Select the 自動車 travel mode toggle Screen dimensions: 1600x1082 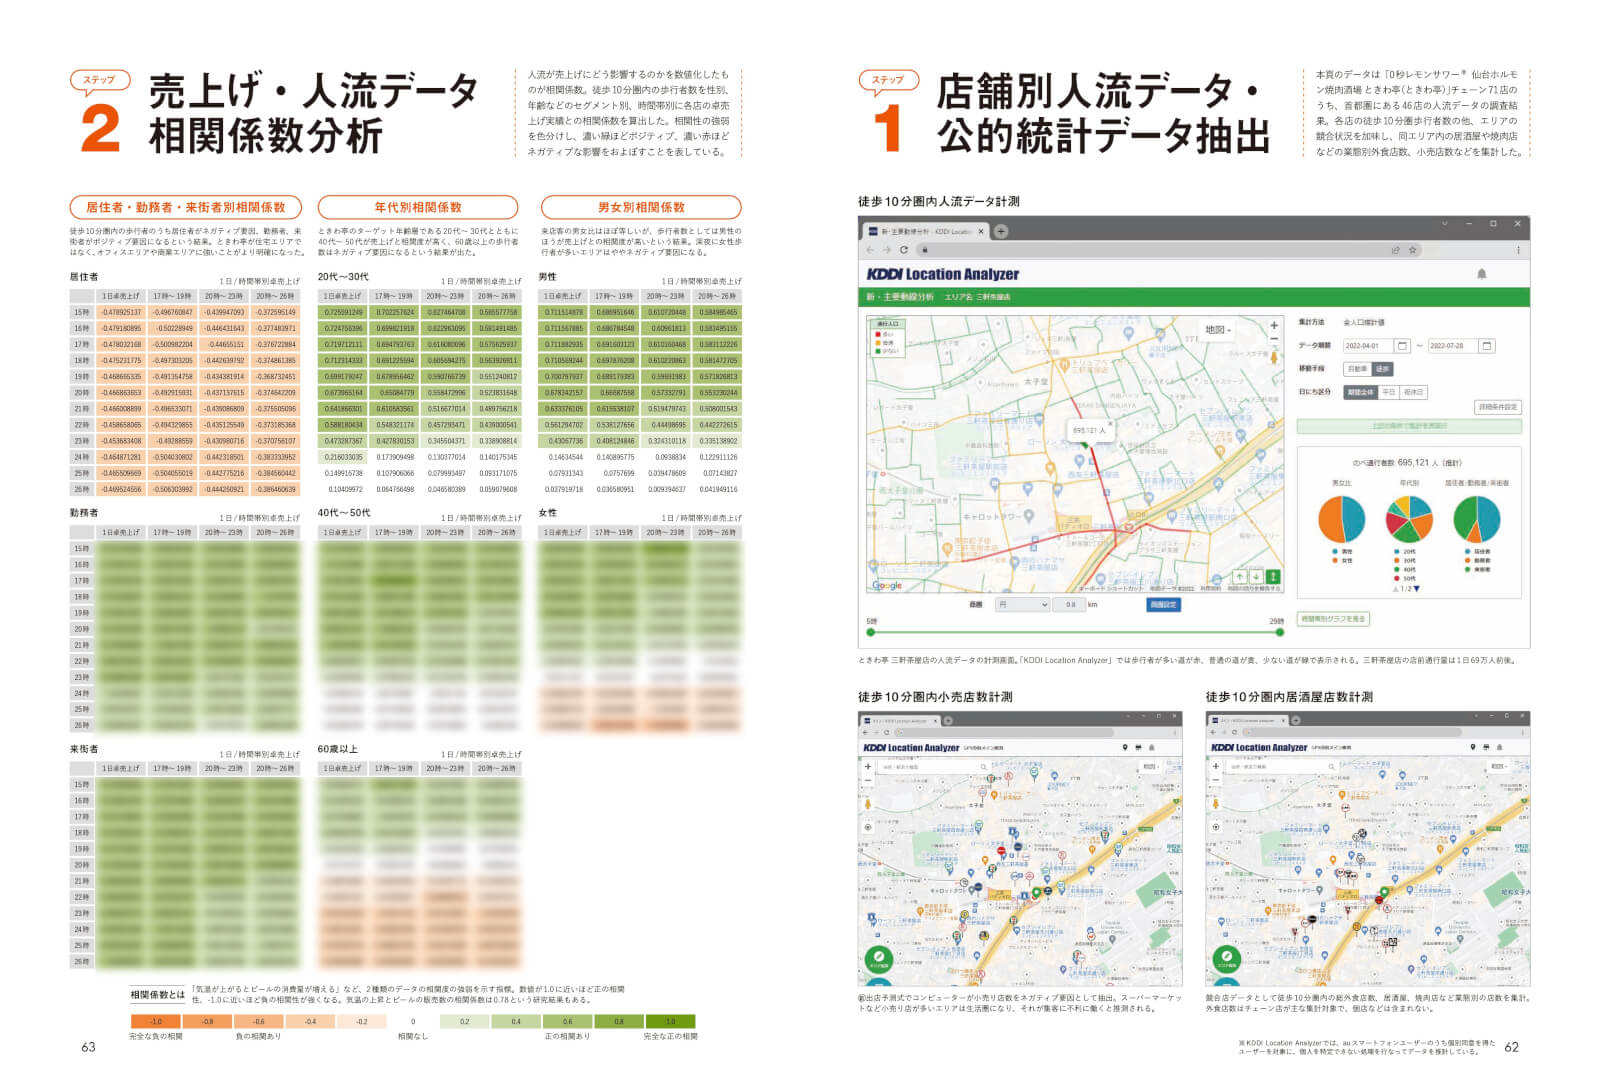1358,369
